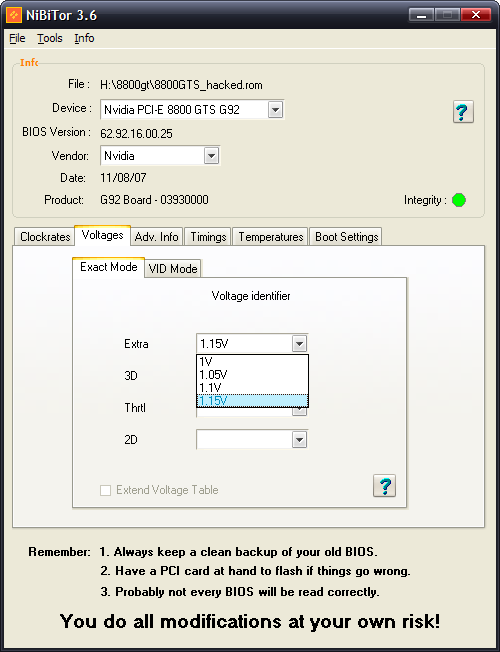Open the Thrtl voltage dropdown arrow
Screen dimensions: 500x652
coord(299,412)
